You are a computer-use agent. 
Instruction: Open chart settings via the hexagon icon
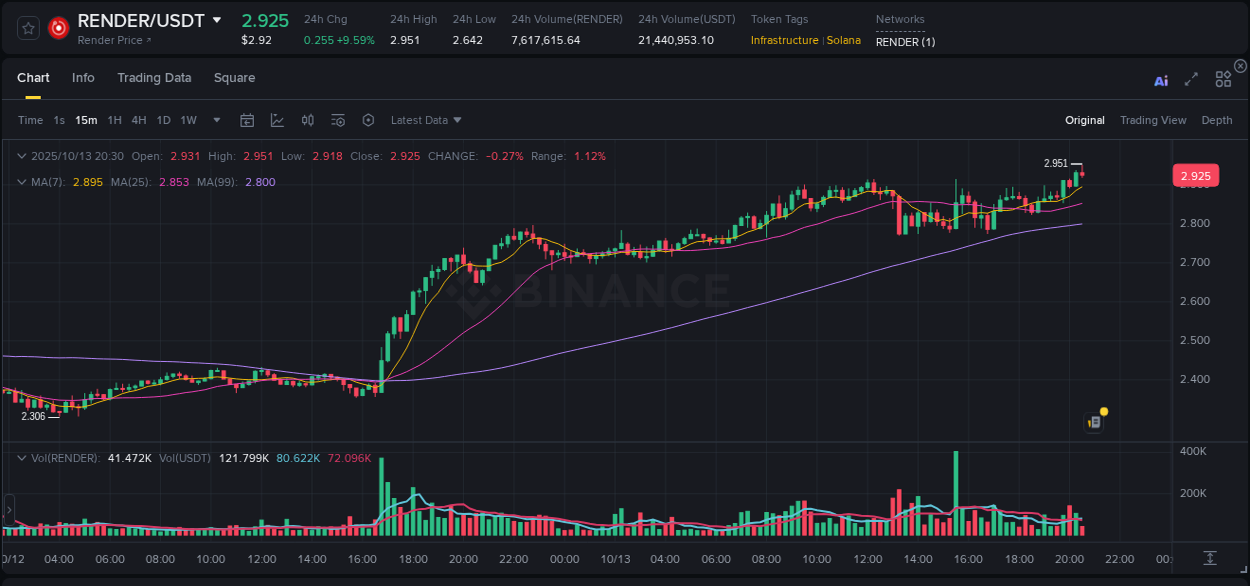pos(368,120)
